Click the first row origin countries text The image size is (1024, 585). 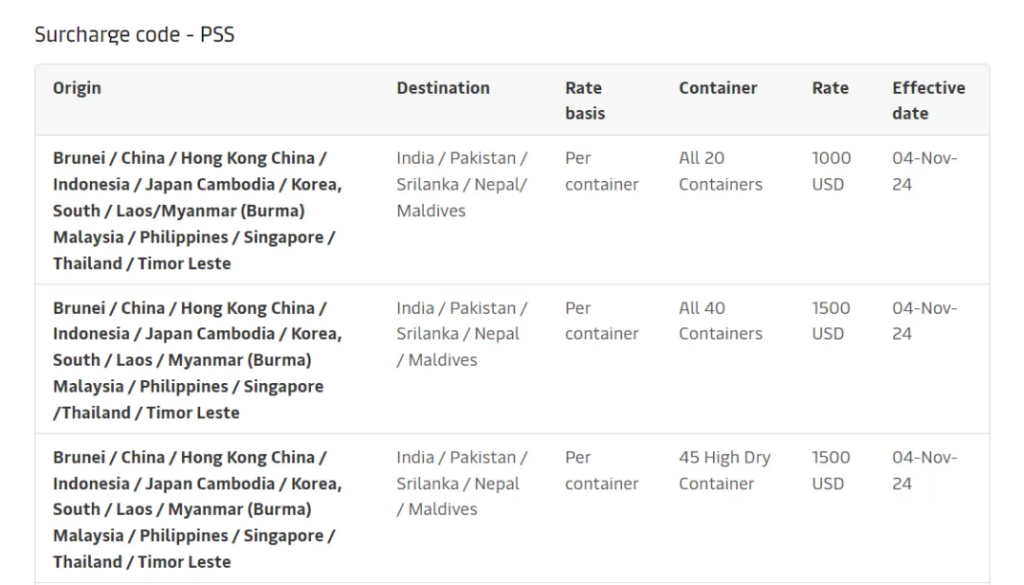pos(197,210)
